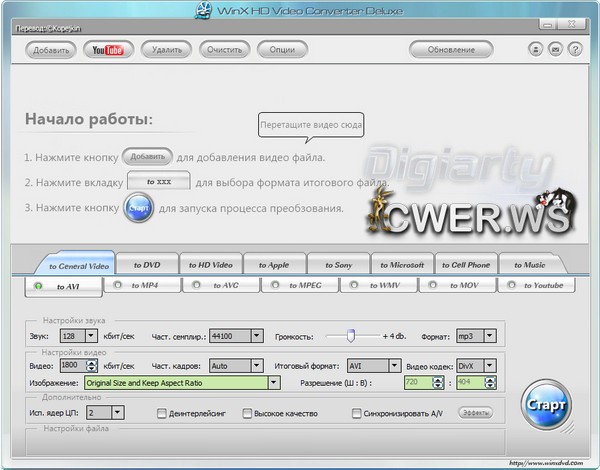Image resolution: width=600 pixels, height=470 pixels.
Task: Switch to the 'to DVD' tab
Action: (148, 265)
